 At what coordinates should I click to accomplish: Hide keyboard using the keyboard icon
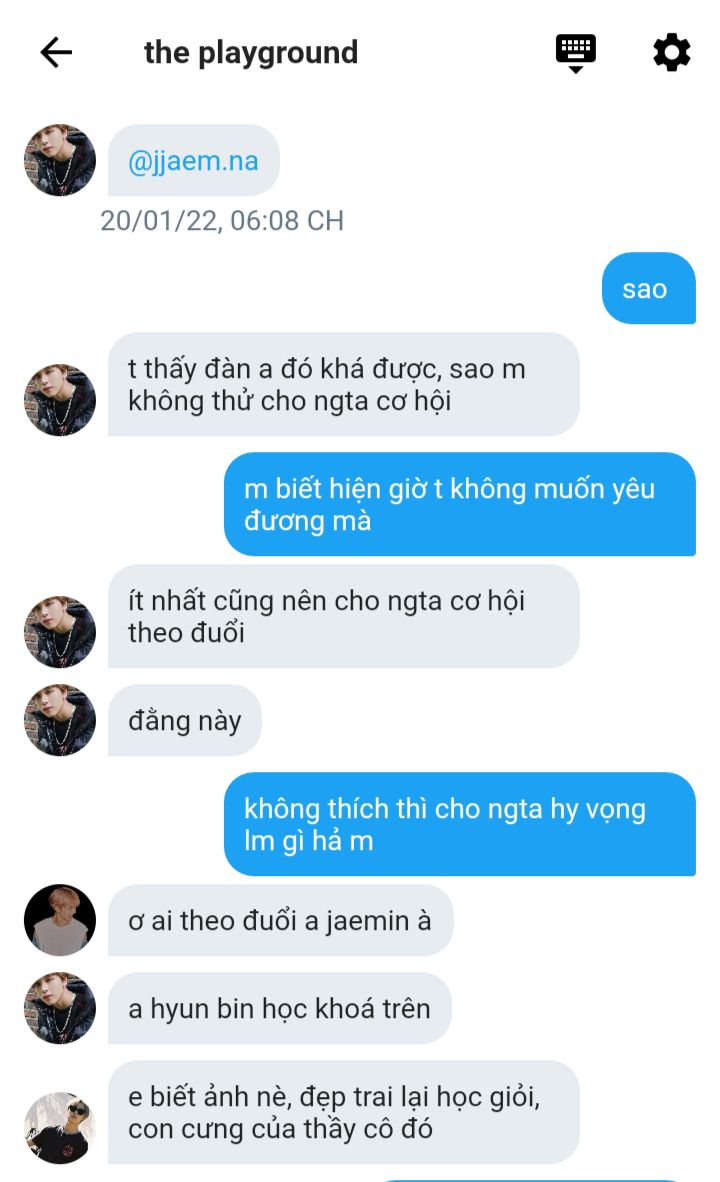click(575, 54)
